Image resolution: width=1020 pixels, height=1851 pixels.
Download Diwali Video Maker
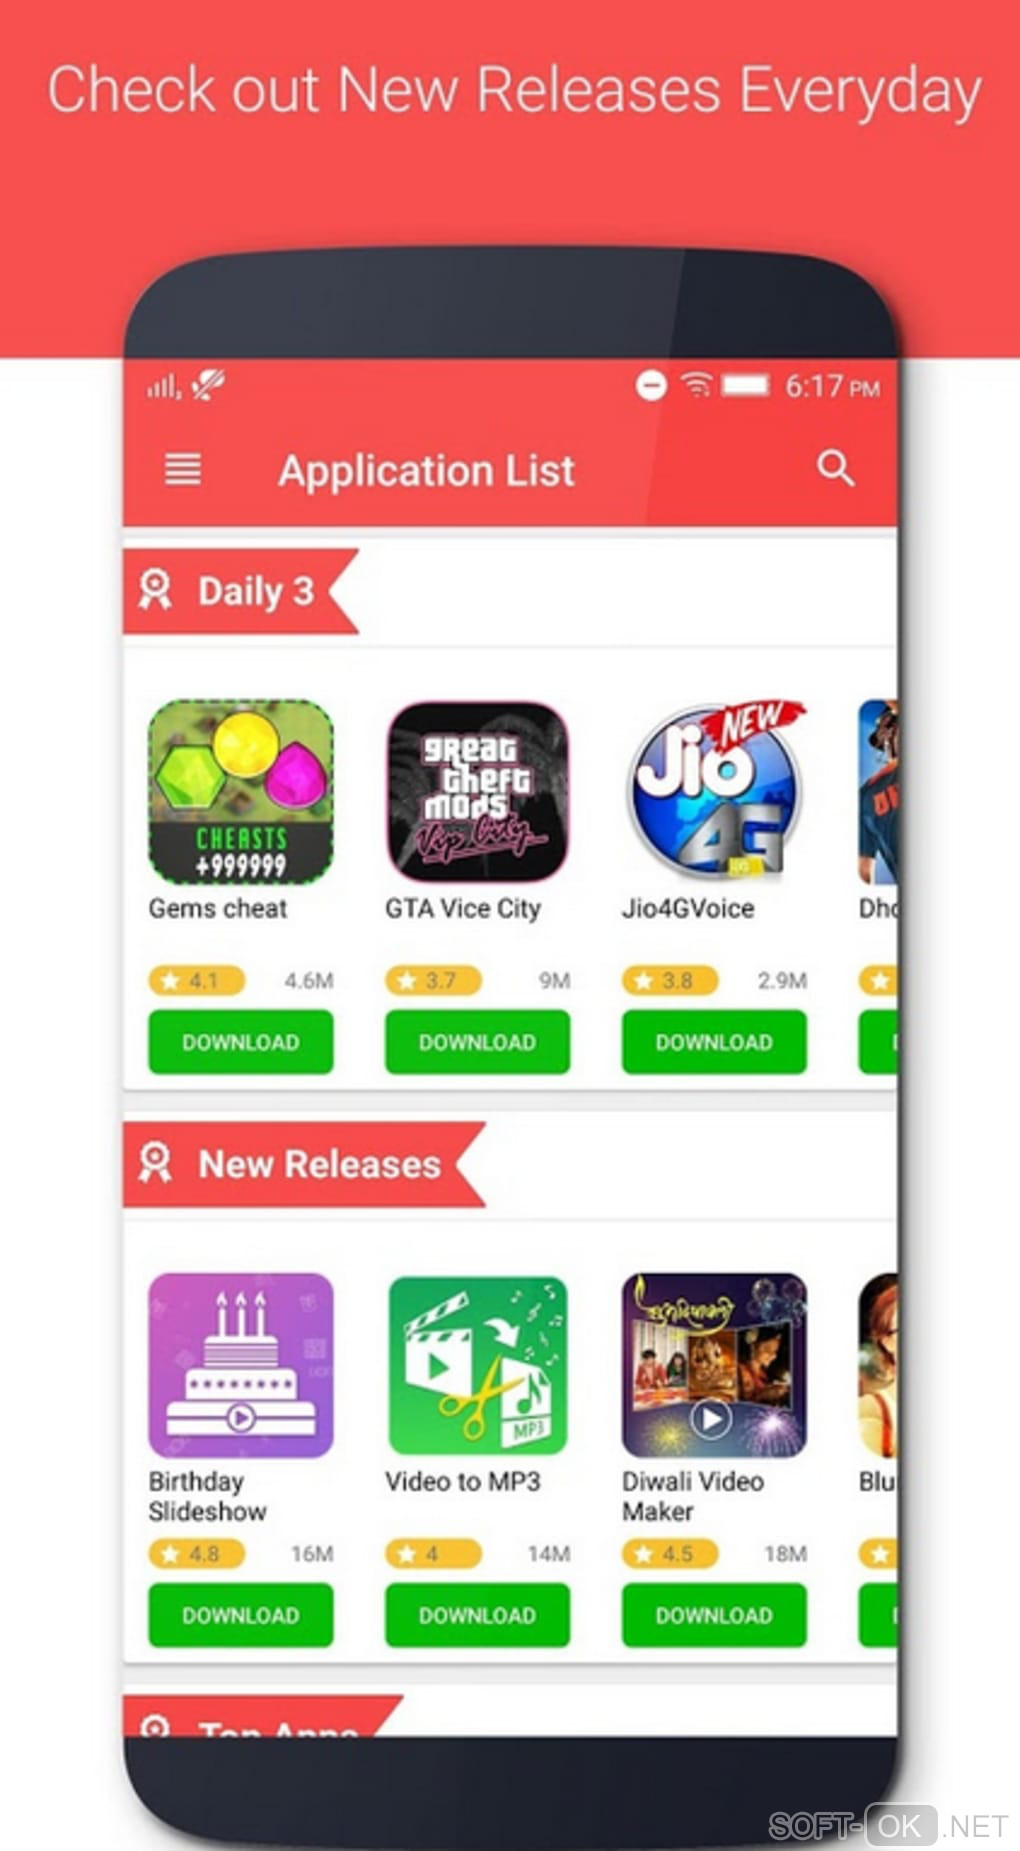pos(714,1615)
